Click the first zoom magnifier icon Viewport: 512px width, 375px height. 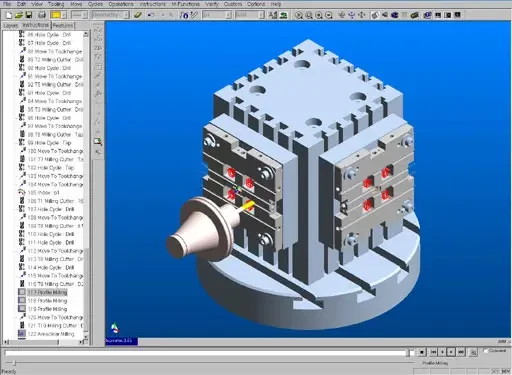coord(299,15)
